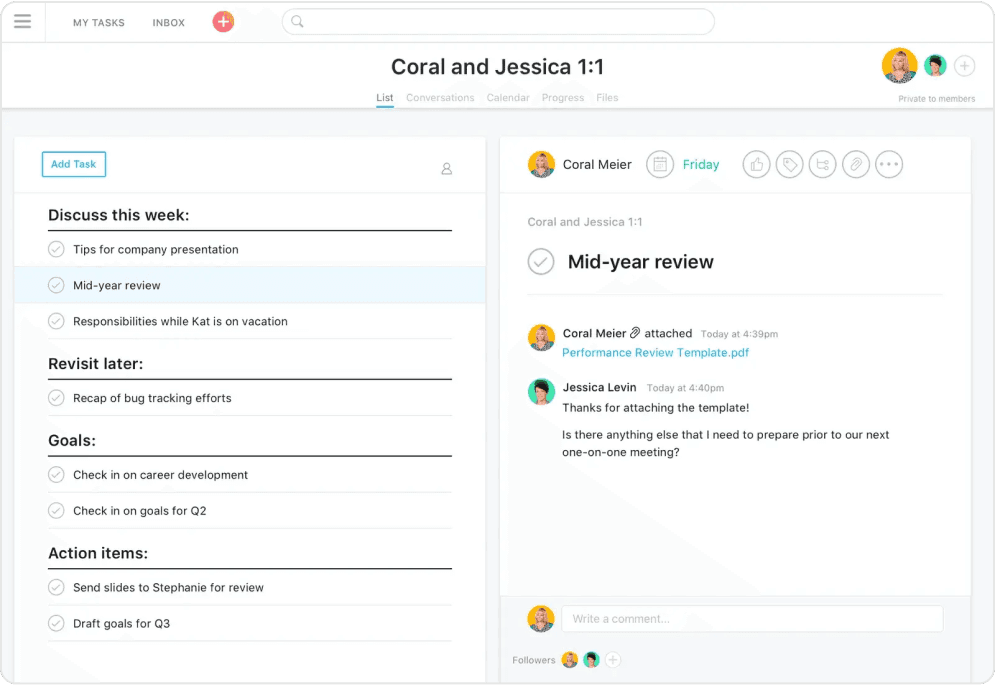Image resolution: width=995 pixels, height=685 pixels.
Task: Attach a file with the paperclip icon
Action: coord(856,165)
